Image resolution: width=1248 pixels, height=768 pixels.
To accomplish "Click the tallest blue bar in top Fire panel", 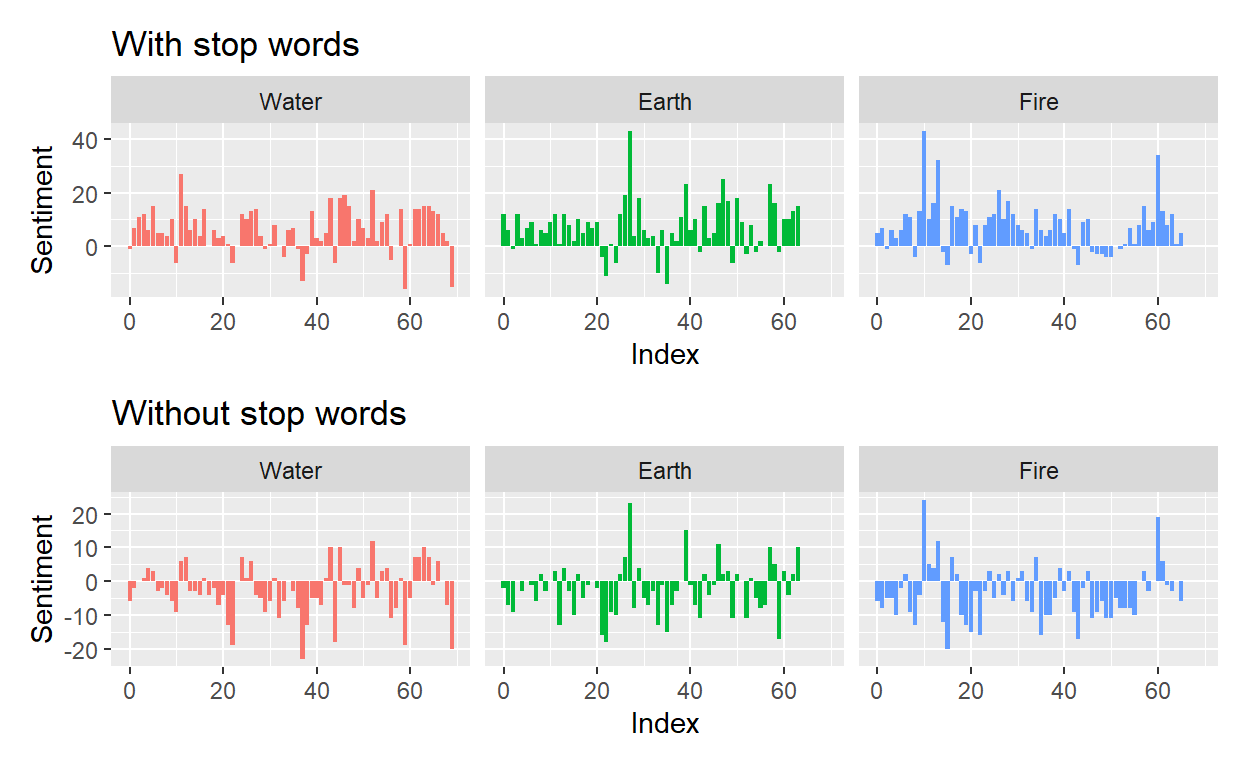I will pyautogui.click(x=924, y=188).
